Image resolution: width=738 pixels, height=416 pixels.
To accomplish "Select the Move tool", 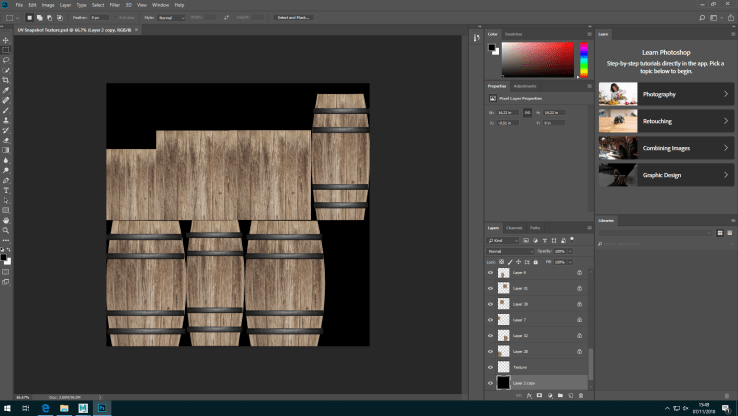I will 6,40.
